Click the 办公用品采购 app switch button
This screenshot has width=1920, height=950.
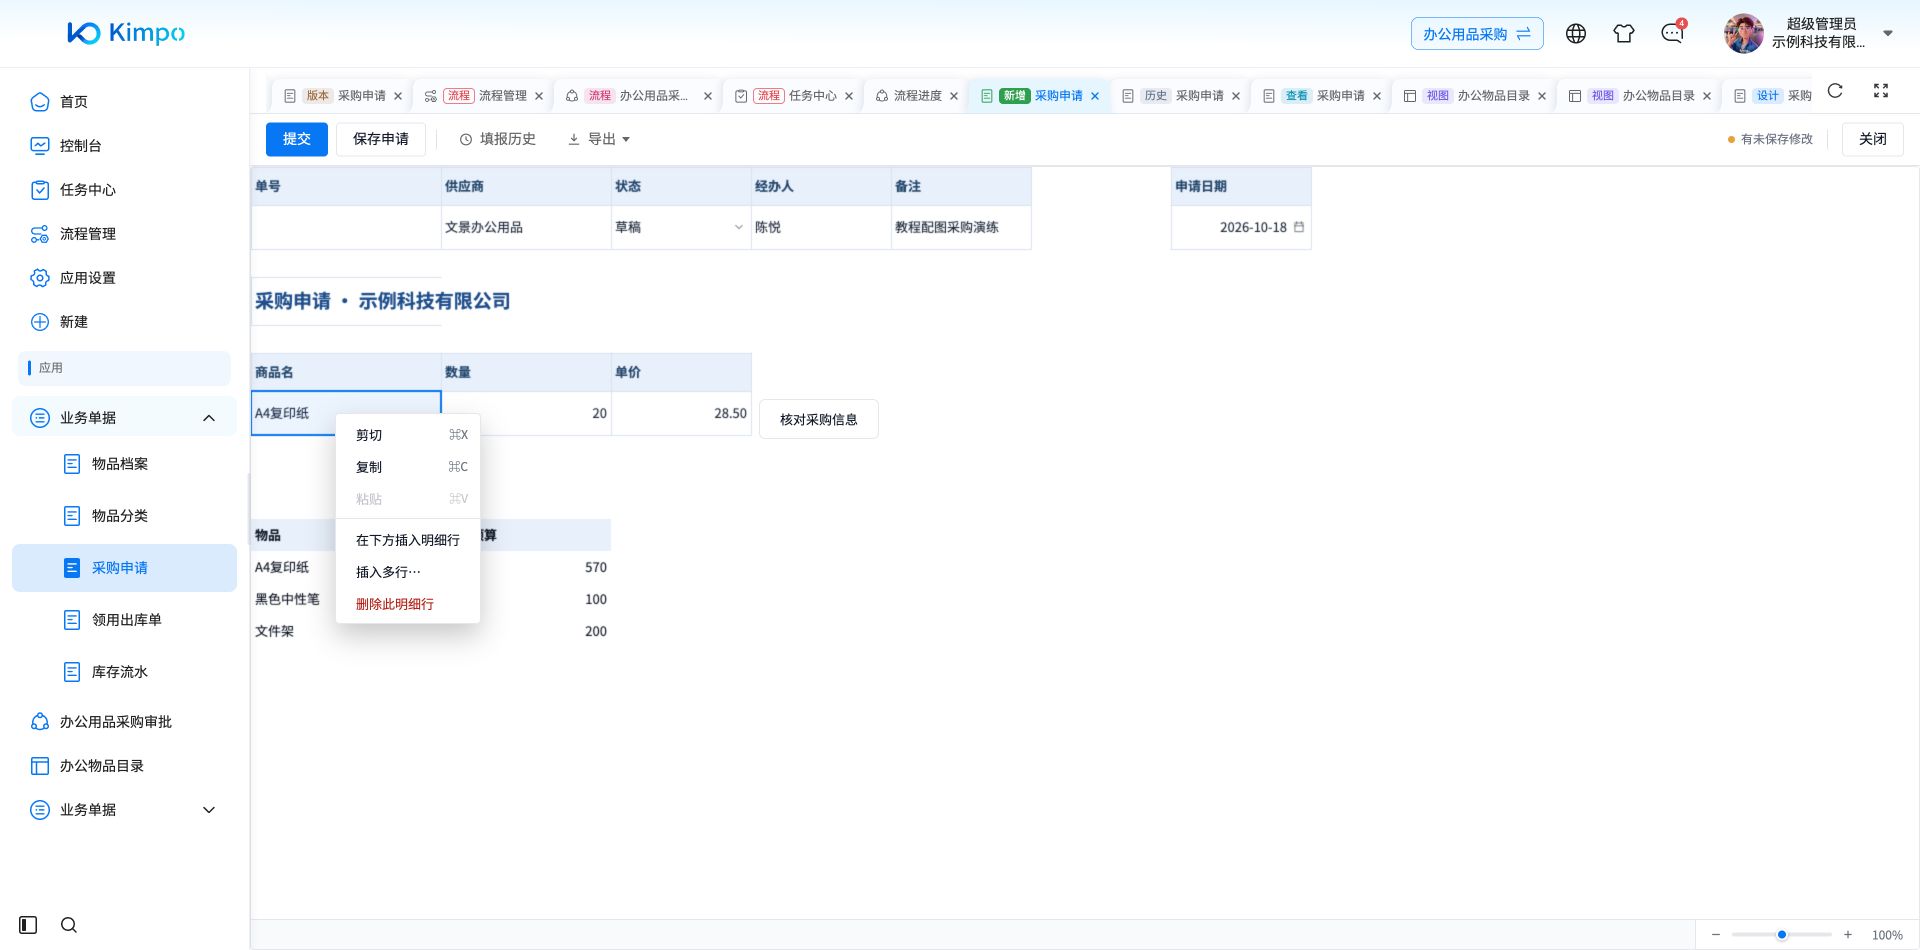[1477, 34]
